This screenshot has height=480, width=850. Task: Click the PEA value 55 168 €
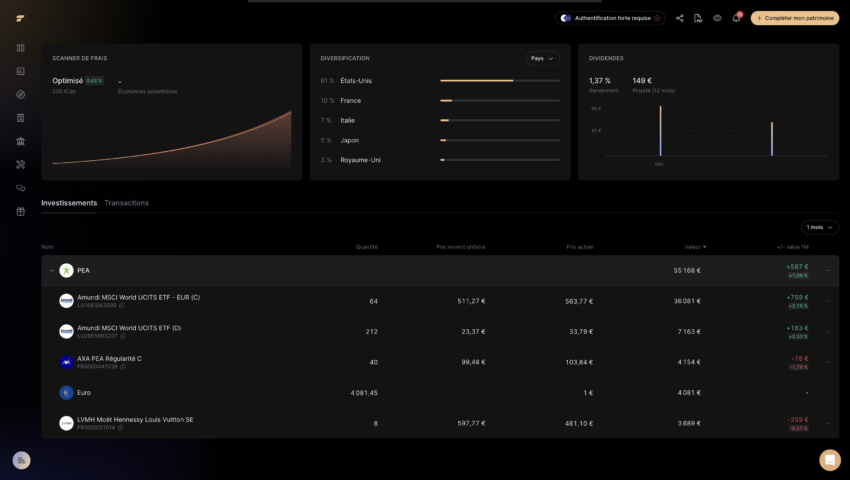click(687, 270)
